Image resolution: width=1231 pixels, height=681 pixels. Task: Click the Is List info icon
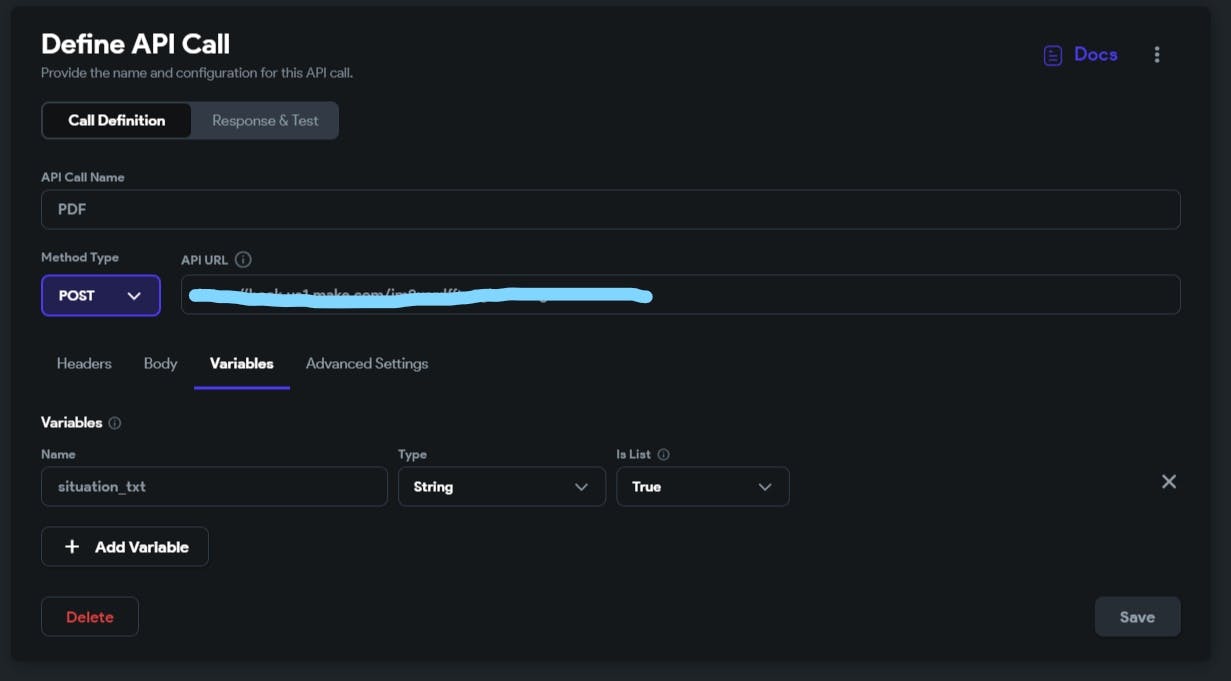click(x=663, y=454)
